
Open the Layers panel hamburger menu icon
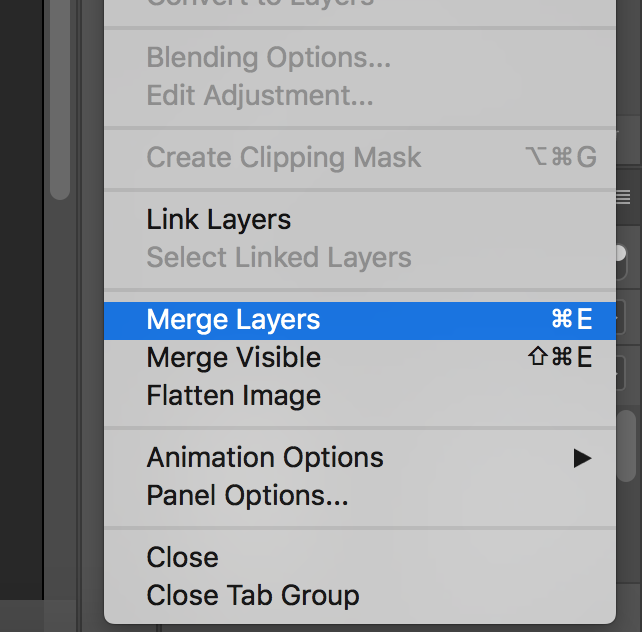pos(626,197)
